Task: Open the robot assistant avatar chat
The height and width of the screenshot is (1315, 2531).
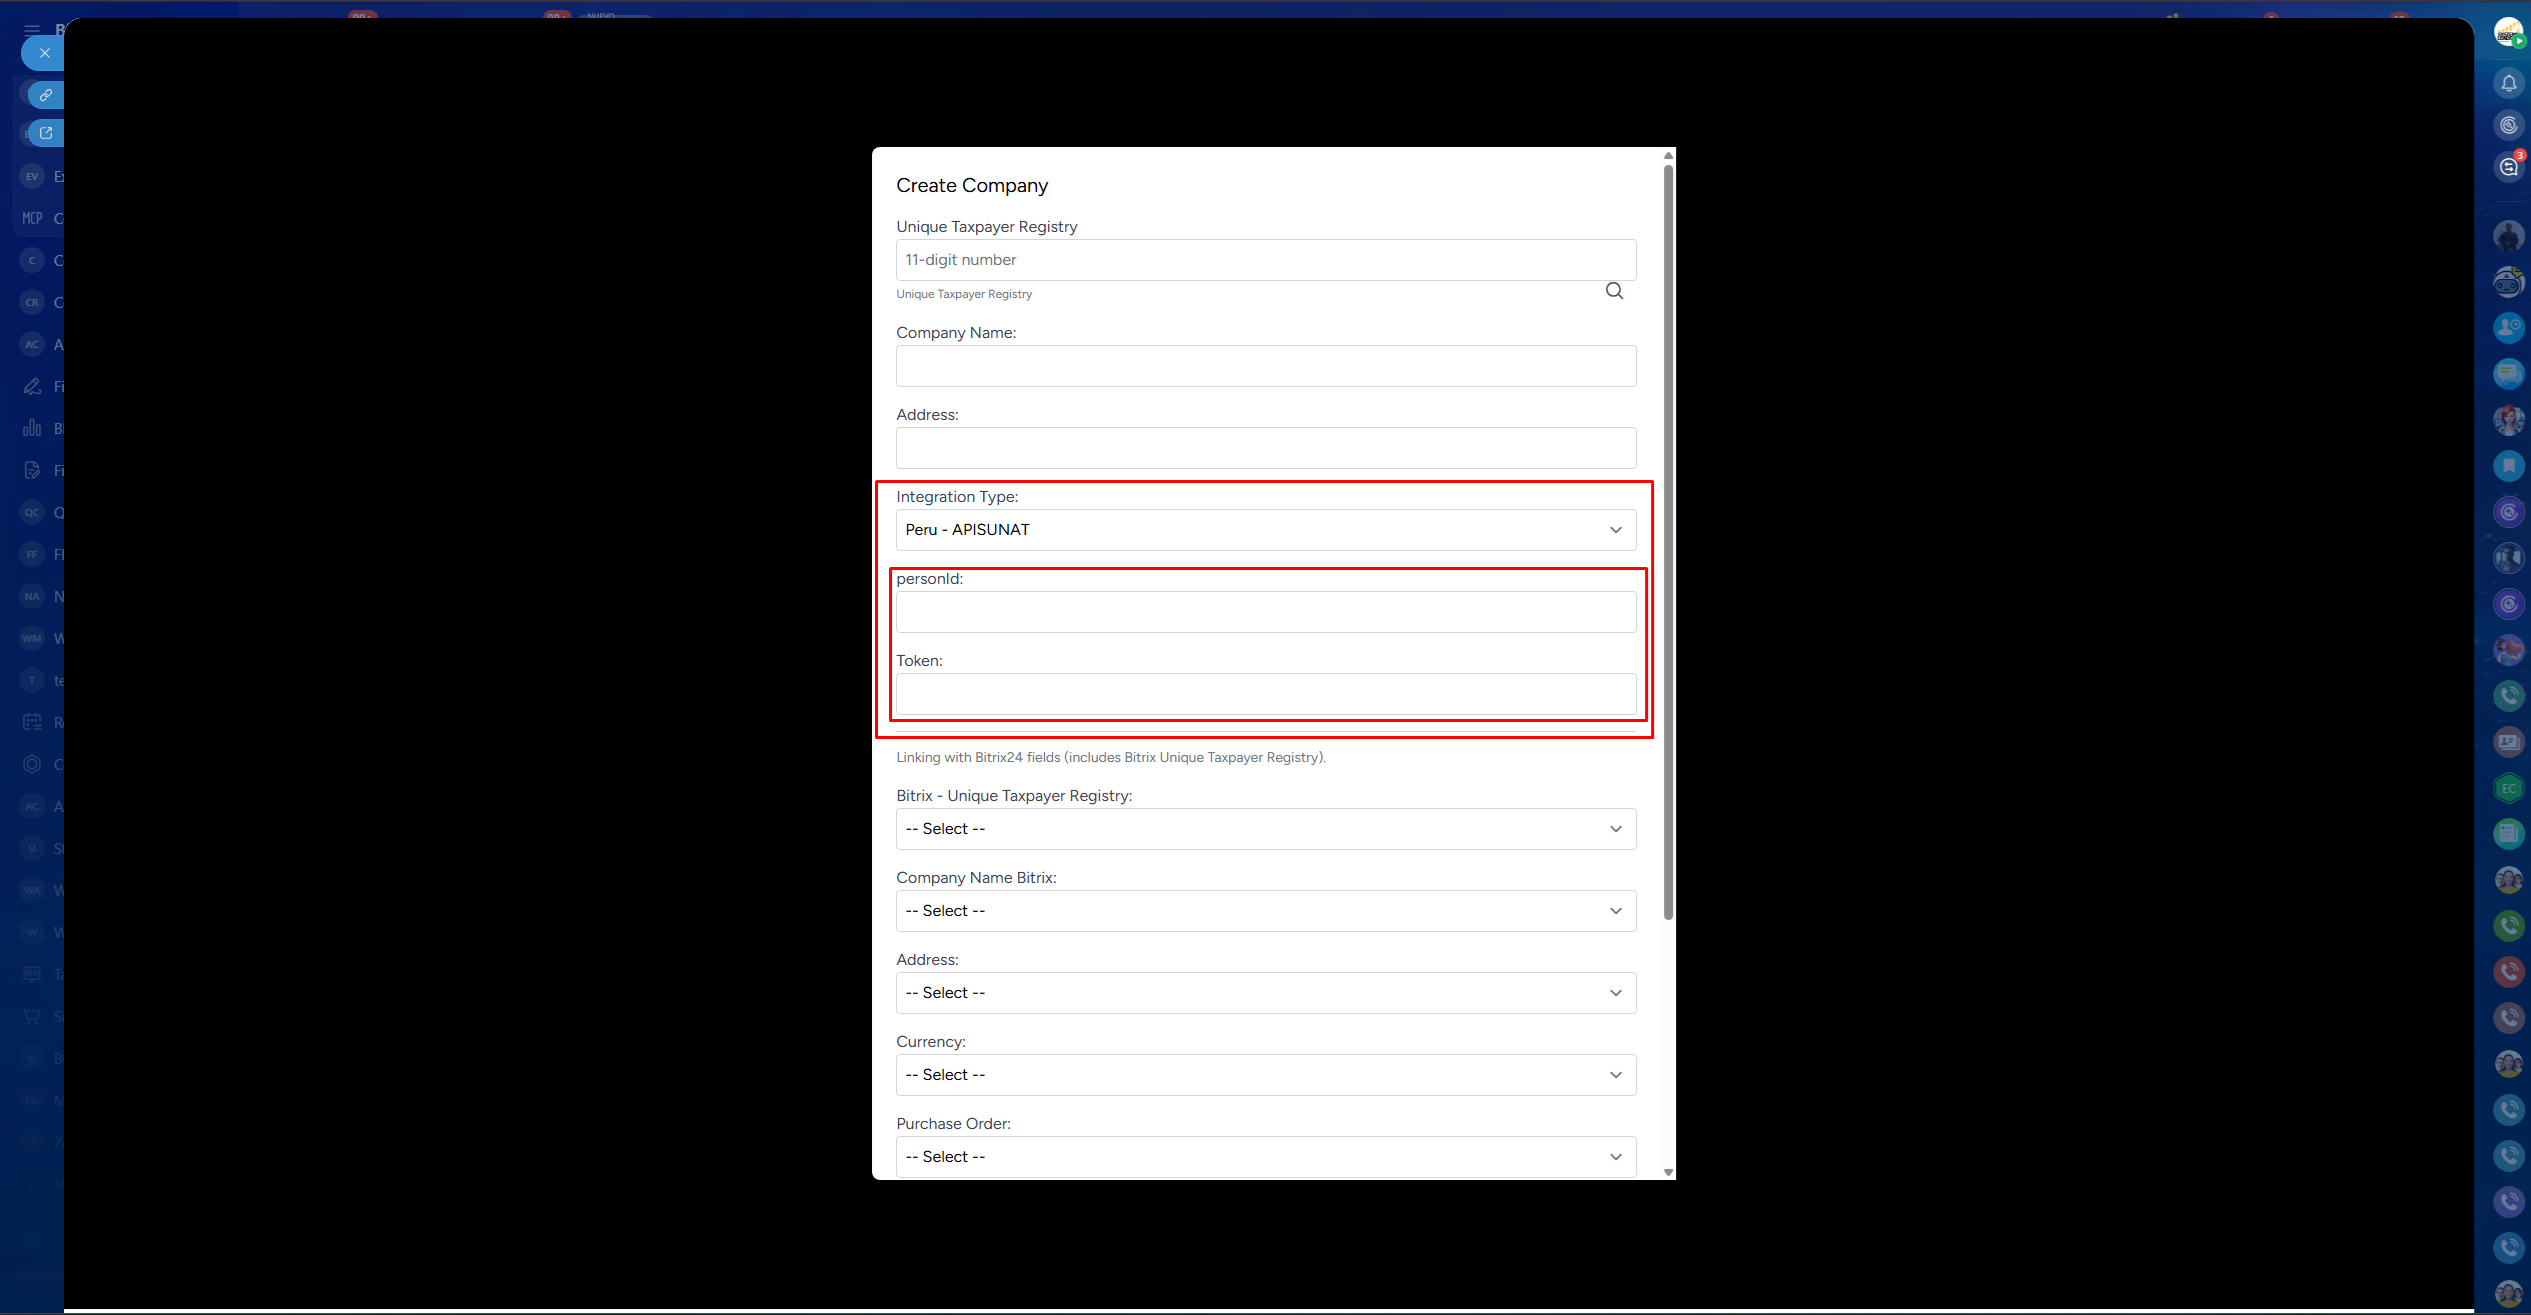Action: click(2508, 283)
